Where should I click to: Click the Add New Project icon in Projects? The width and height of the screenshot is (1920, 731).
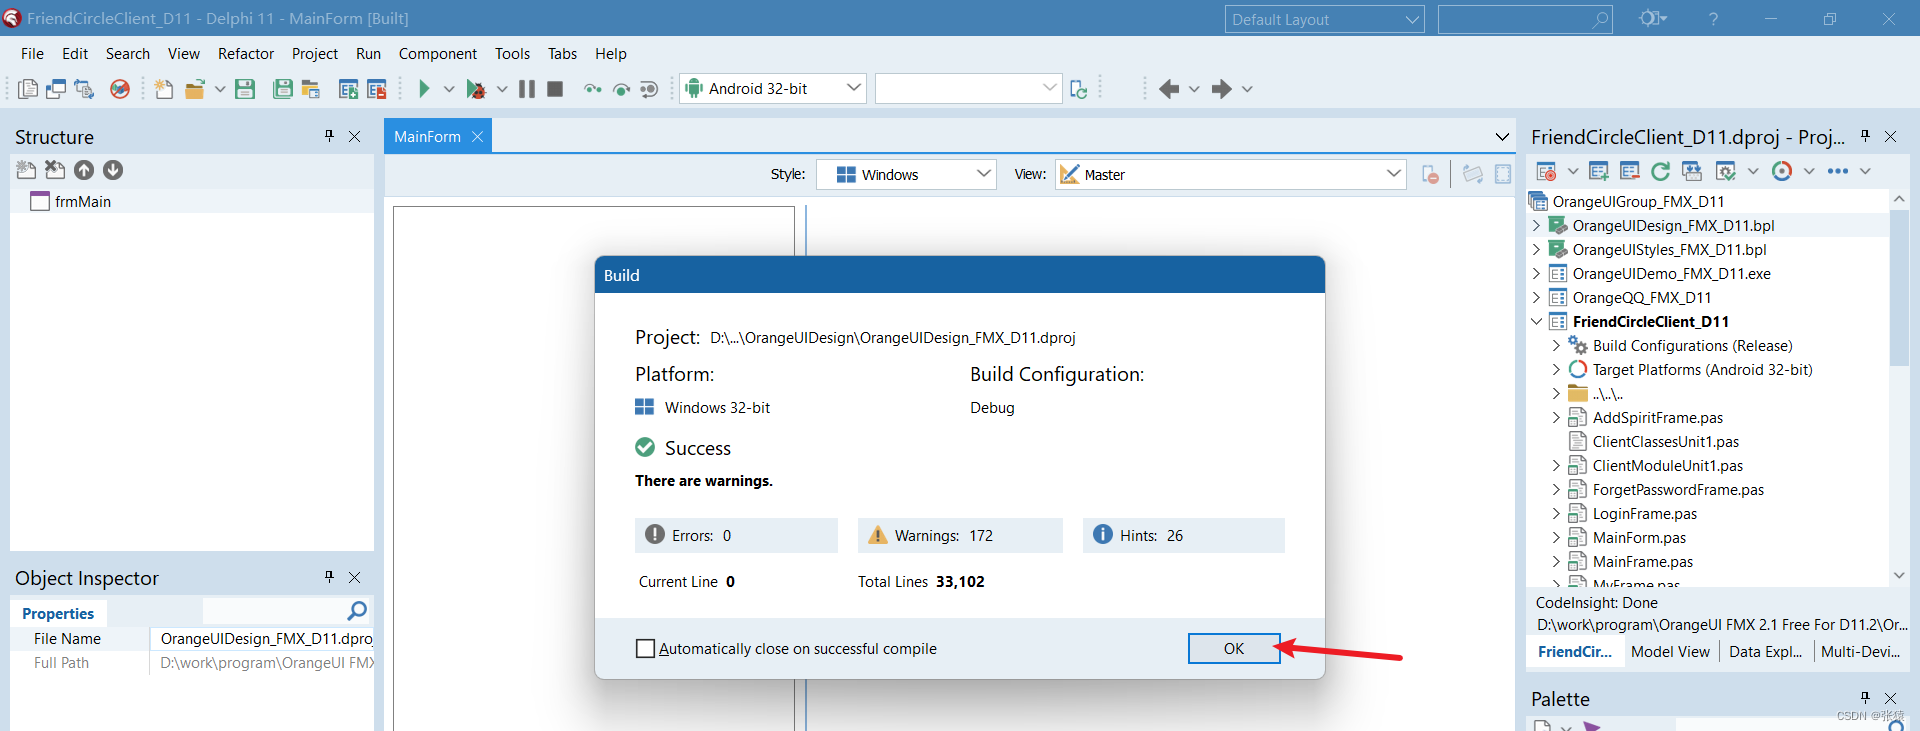[1598, 171]
